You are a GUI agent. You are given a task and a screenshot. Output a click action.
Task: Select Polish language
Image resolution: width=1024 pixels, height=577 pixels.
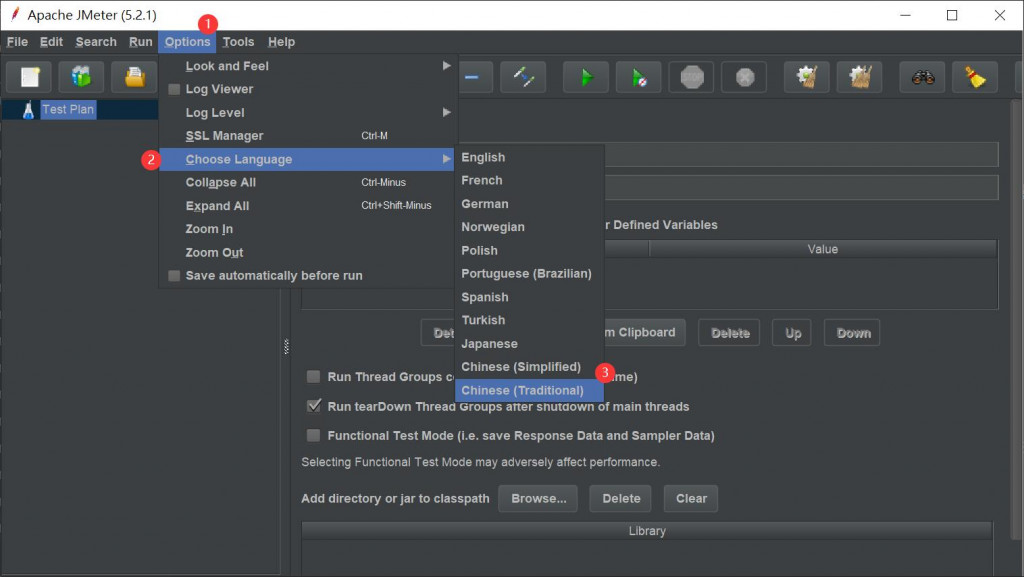(530, 251)
